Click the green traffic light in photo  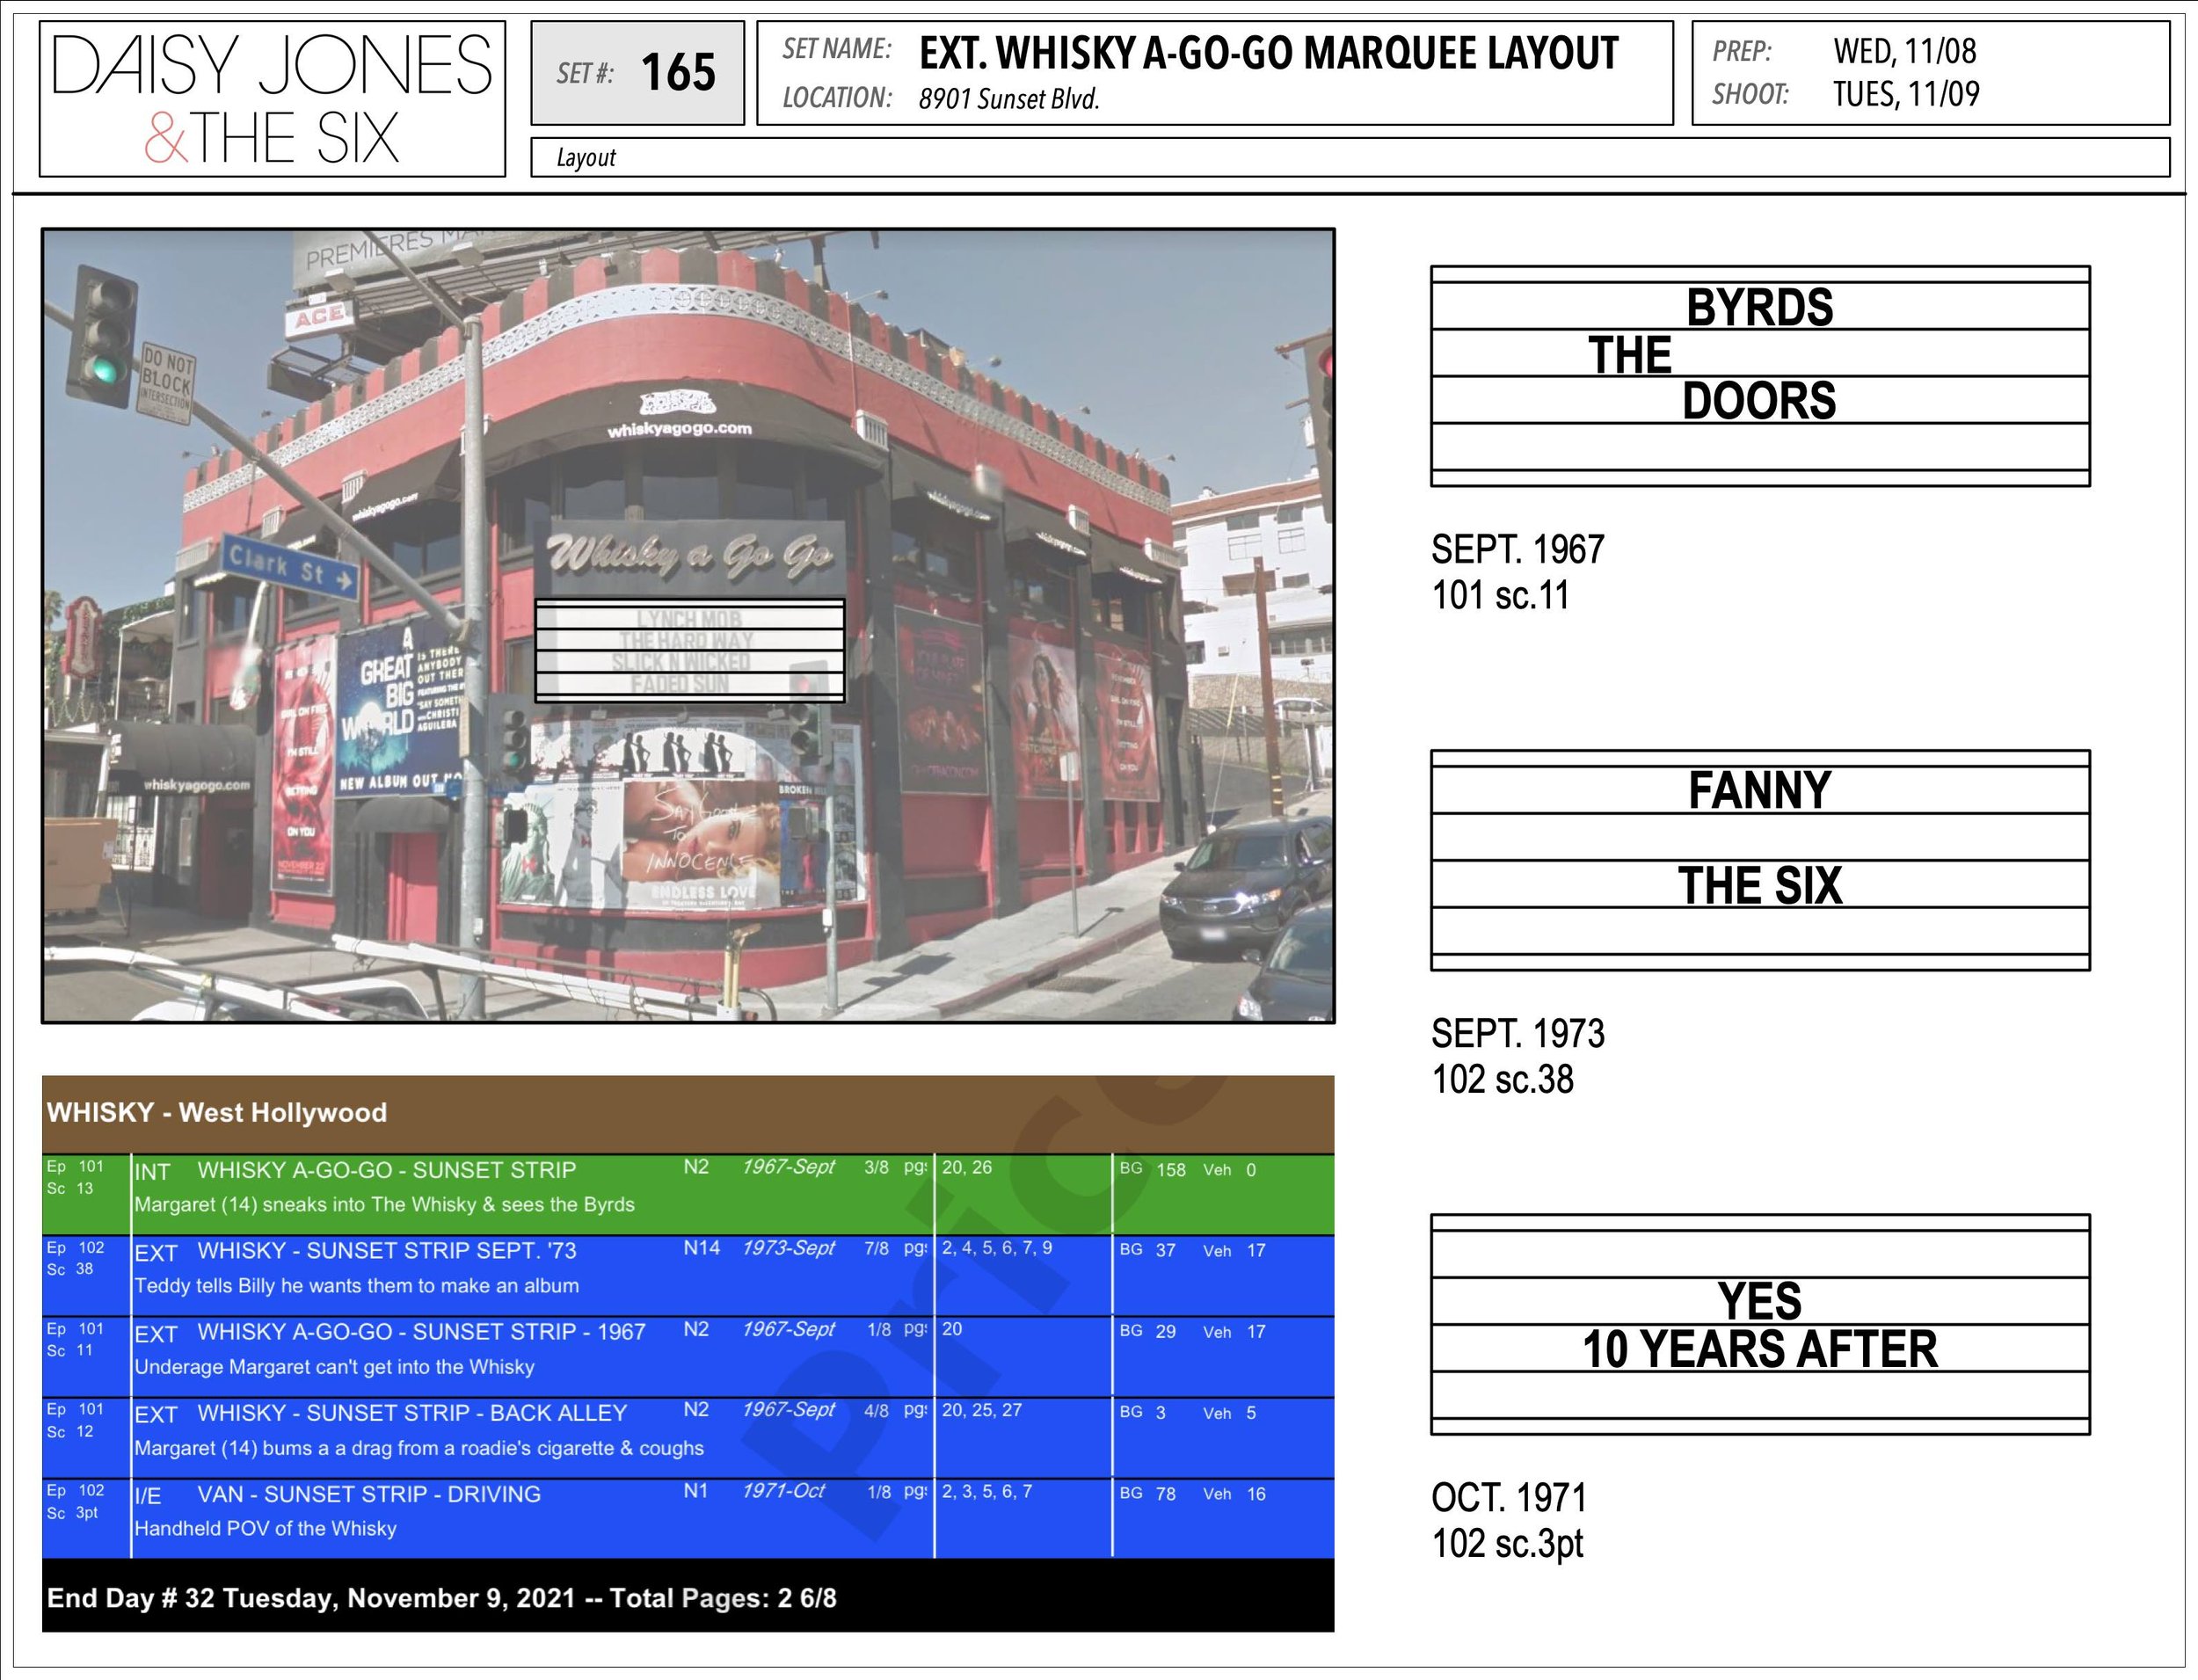104,370
